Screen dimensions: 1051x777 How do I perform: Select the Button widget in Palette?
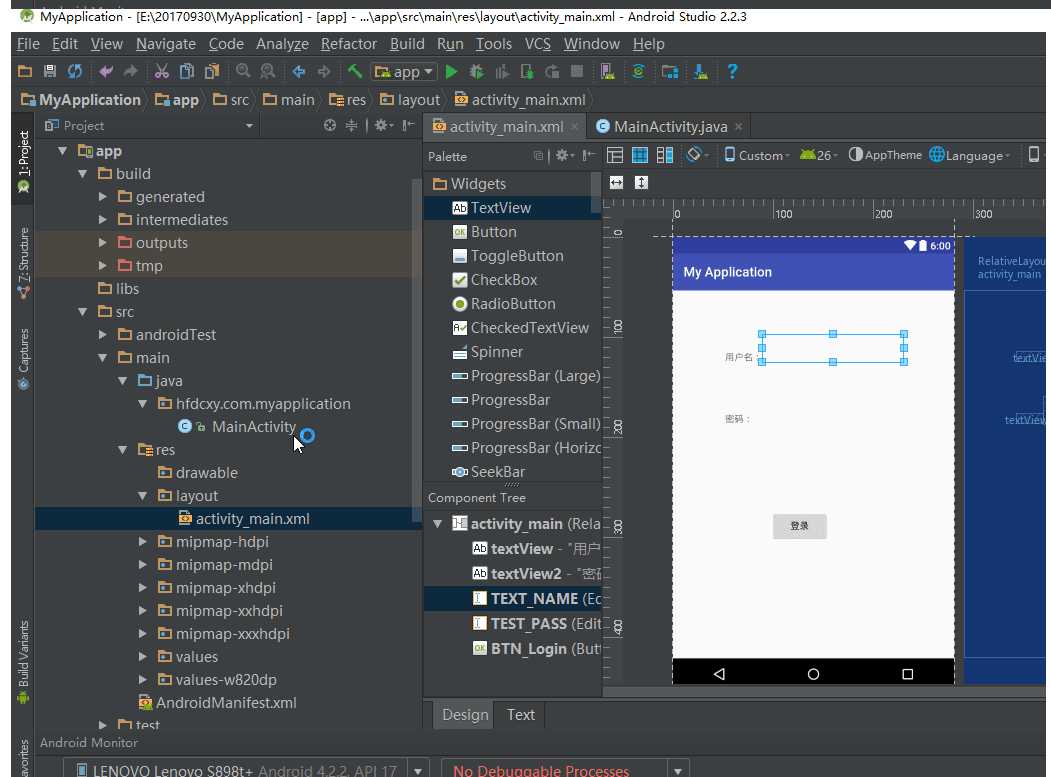click(493, 232)
